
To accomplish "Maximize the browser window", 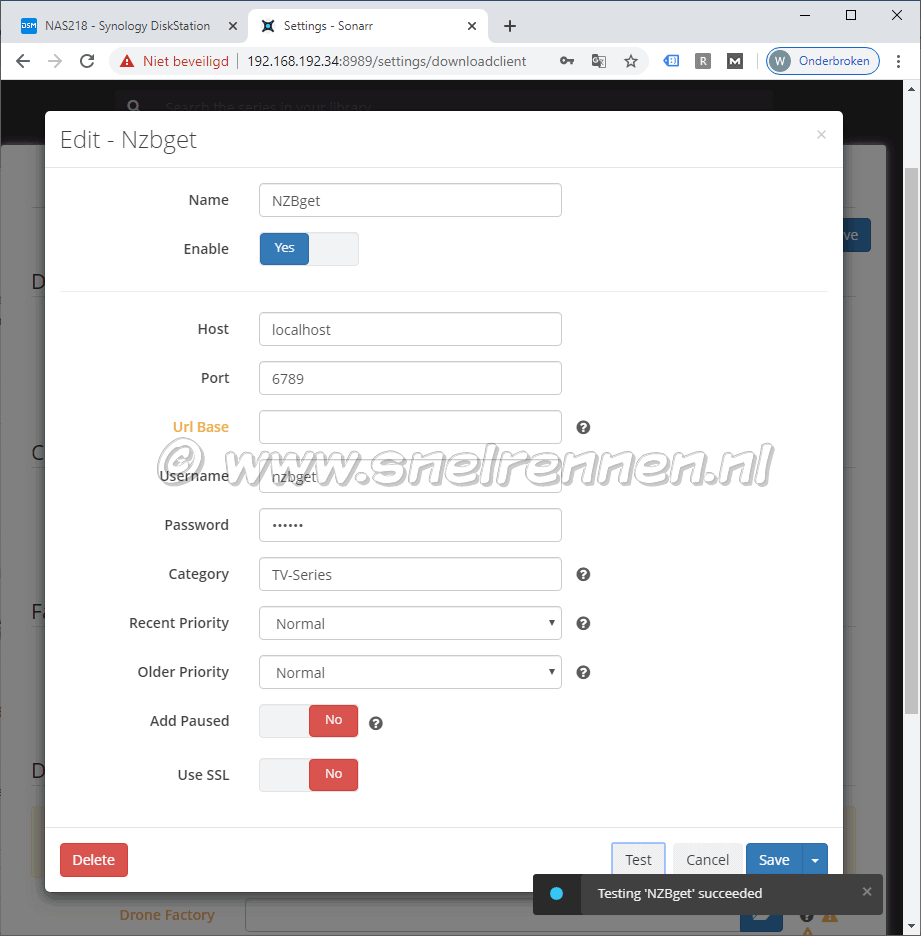I will (x=851, y=16).
